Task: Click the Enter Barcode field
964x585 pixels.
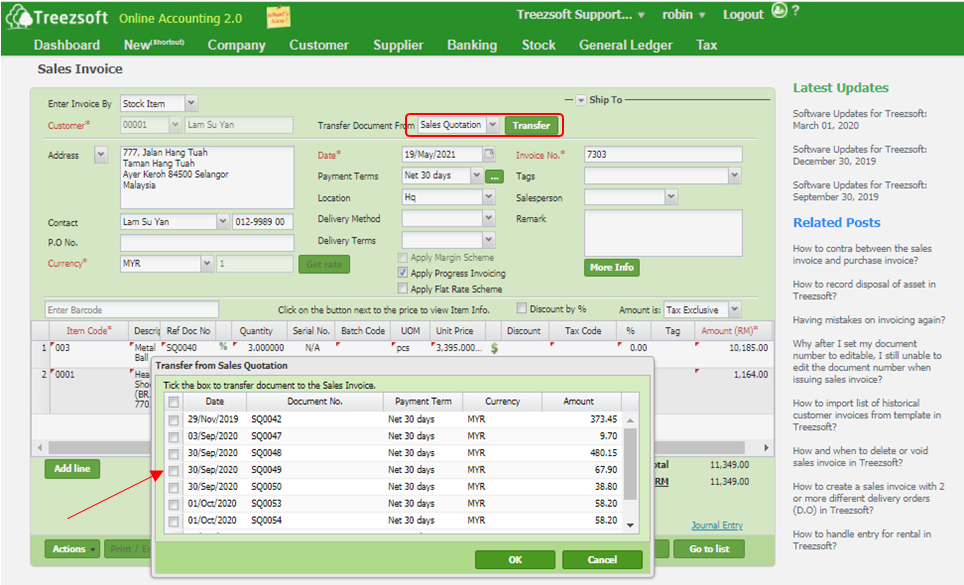Action: 132,310
